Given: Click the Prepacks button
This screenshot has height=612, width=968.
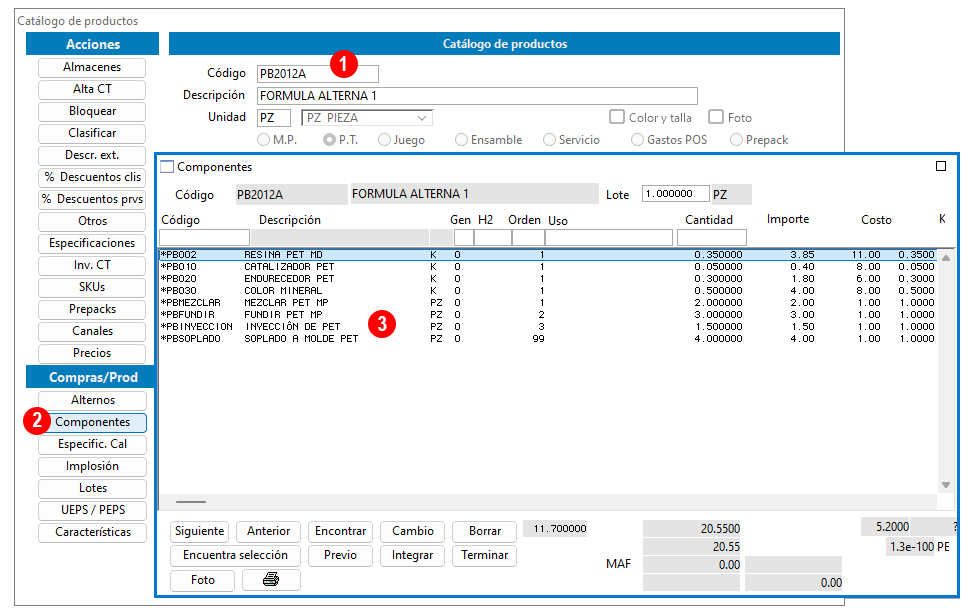Looking at the screenshot, I should point(92,309).
